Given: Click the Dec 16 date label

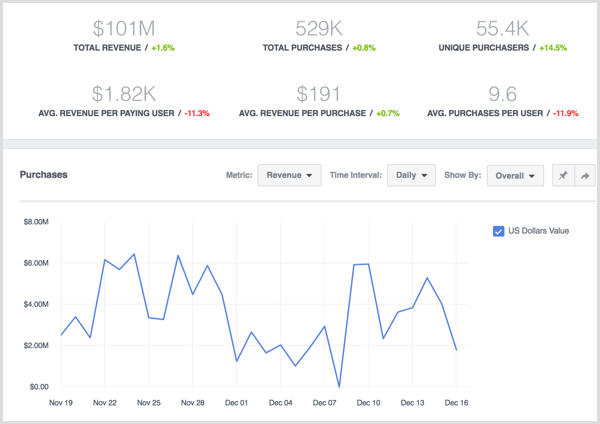Looking at the screenshot, I should pos(457,403).
